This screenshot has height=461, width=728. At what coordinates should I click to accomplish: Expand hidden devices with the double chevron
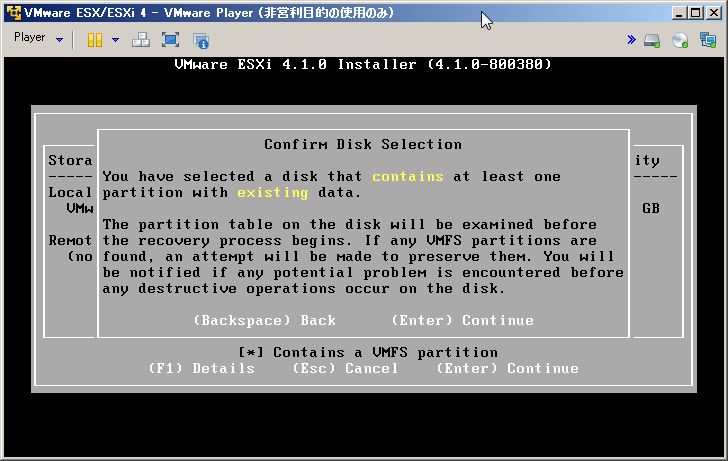(x=631, y=39)
